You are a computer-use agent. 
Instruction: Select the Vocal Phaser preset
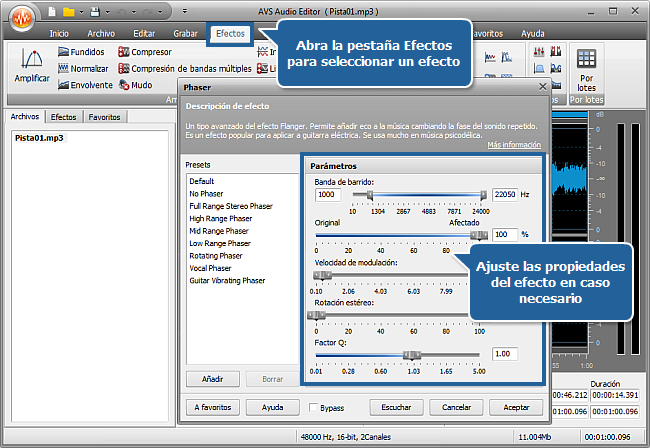(x=210, y=268)
